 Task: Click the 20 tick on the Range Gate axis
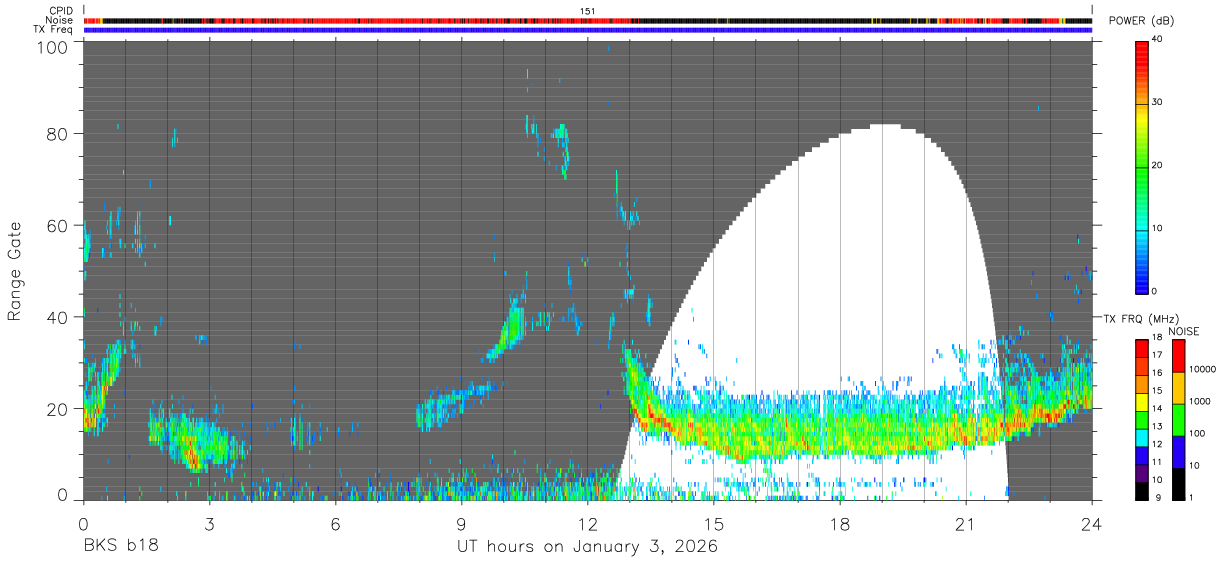tap(59, 408)
